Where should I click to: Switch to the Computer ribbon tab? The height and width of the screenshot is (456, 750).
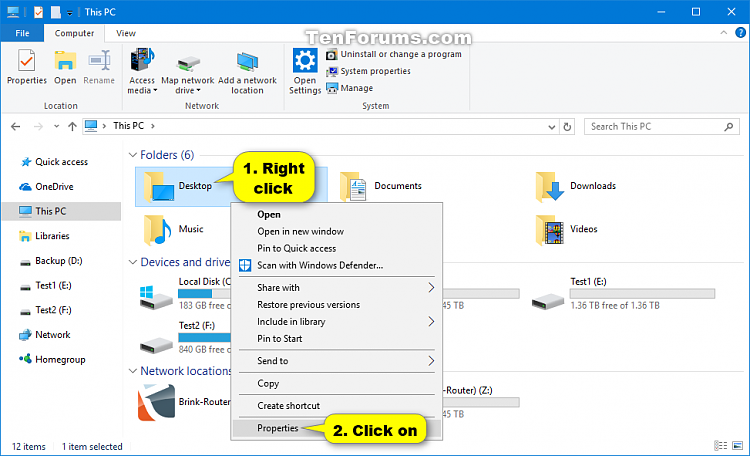[74, 33]
